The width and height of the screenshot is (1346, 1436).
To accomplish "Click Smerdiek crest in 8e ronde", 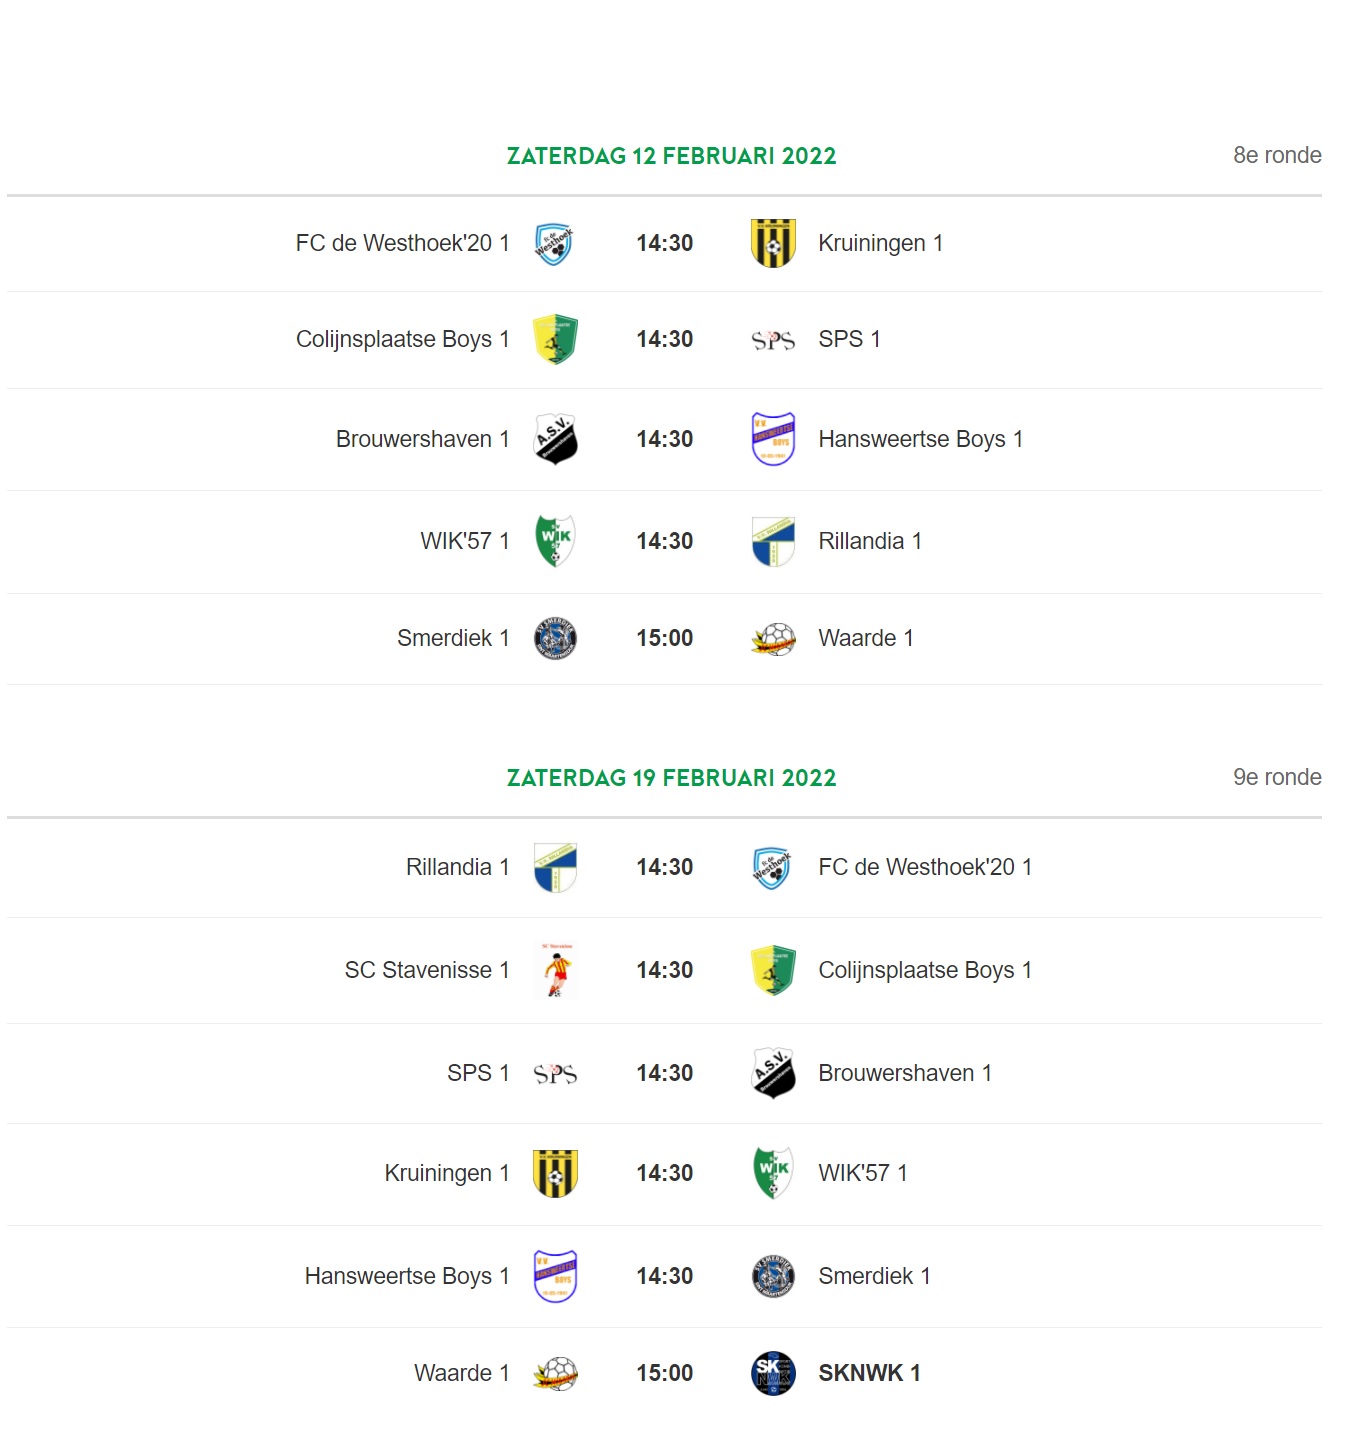I will pos(556,638).
